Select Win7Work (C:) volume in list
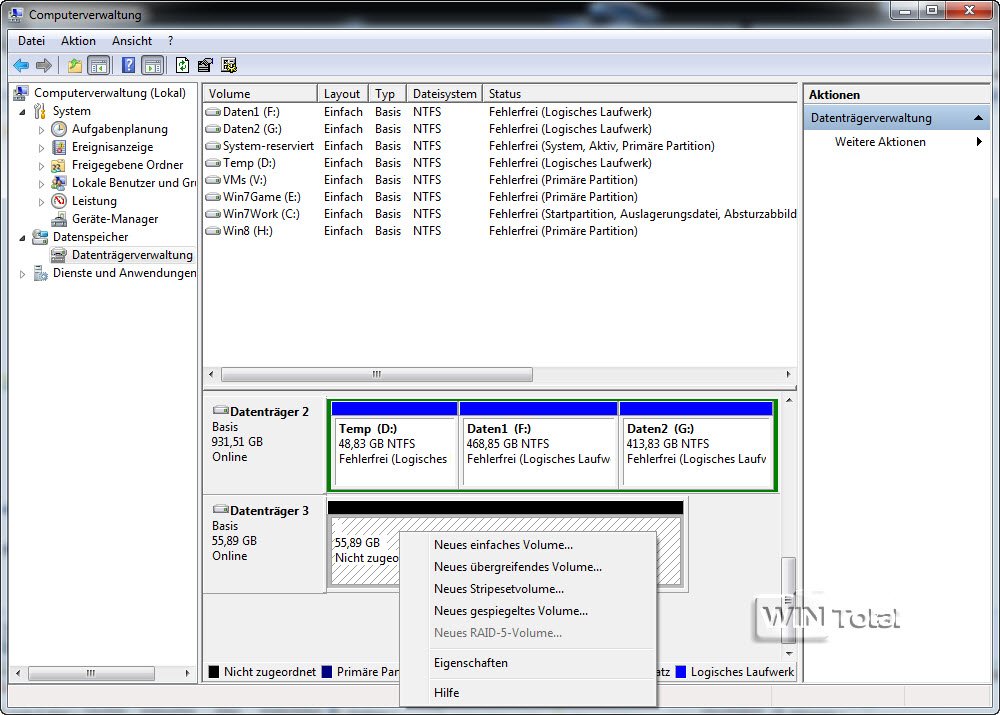This screenshot has width=1000, height=715. pos(260,214)
